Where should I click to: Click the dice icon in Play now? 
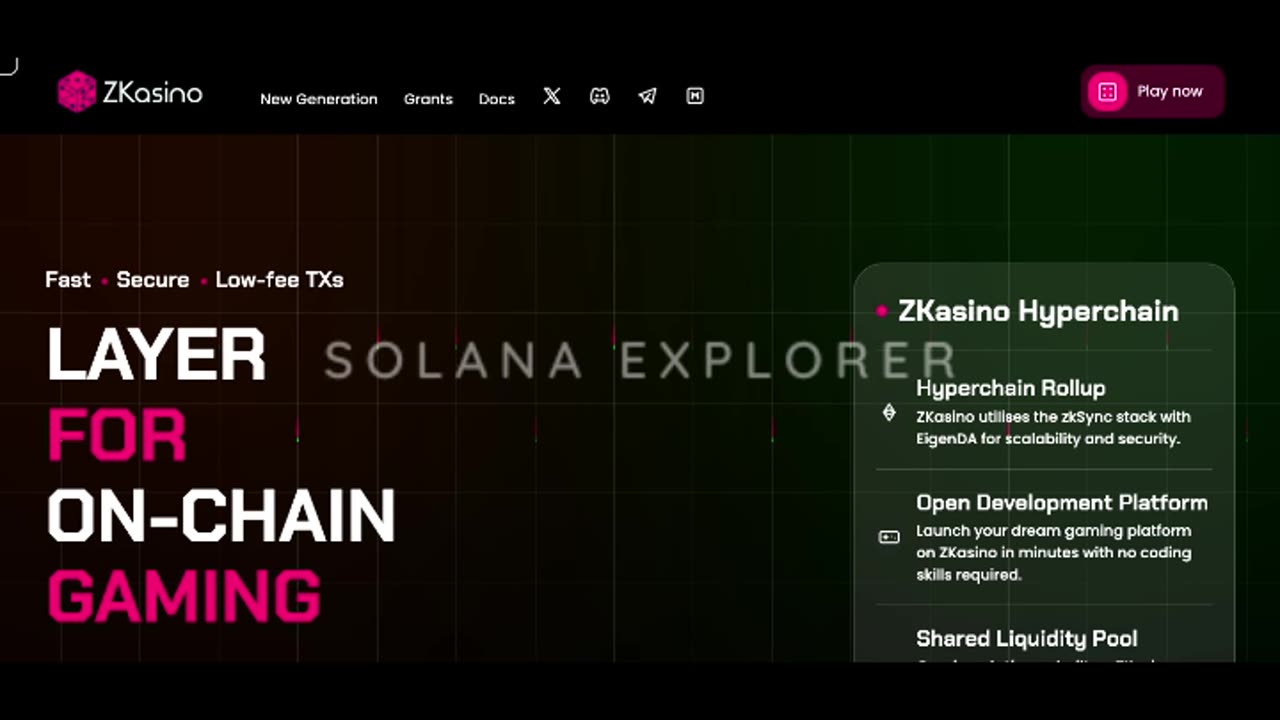[1107, 92]
